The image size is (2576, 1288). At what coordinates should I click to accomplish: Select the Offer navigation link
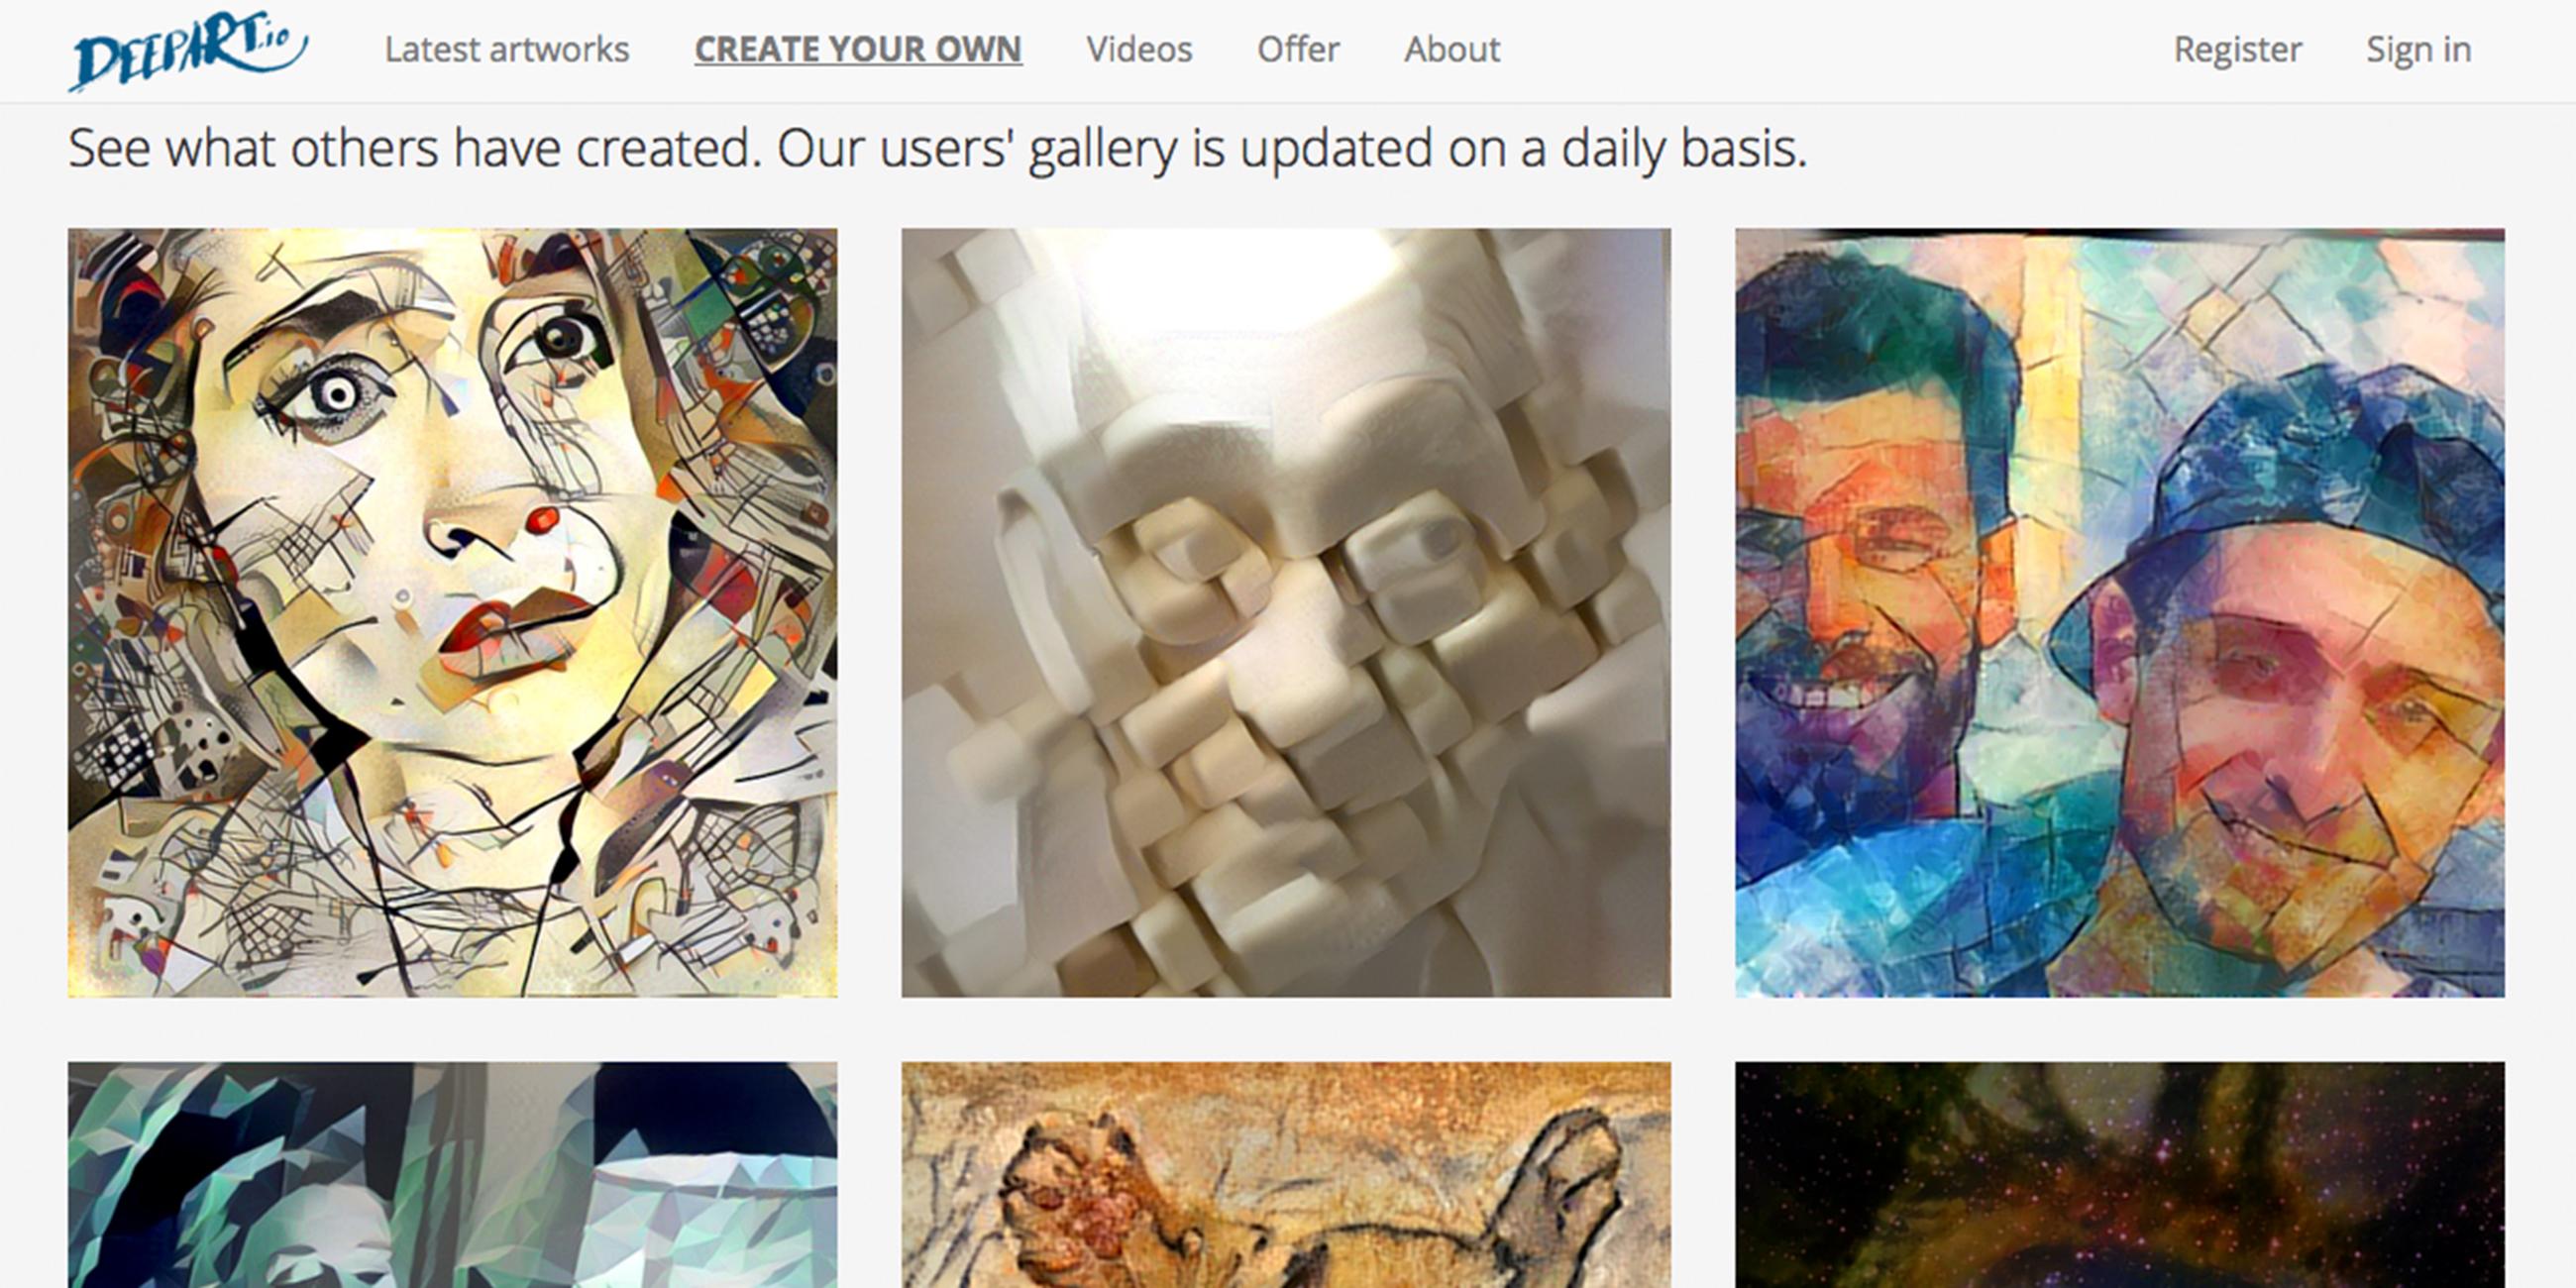click(1298, 49)
